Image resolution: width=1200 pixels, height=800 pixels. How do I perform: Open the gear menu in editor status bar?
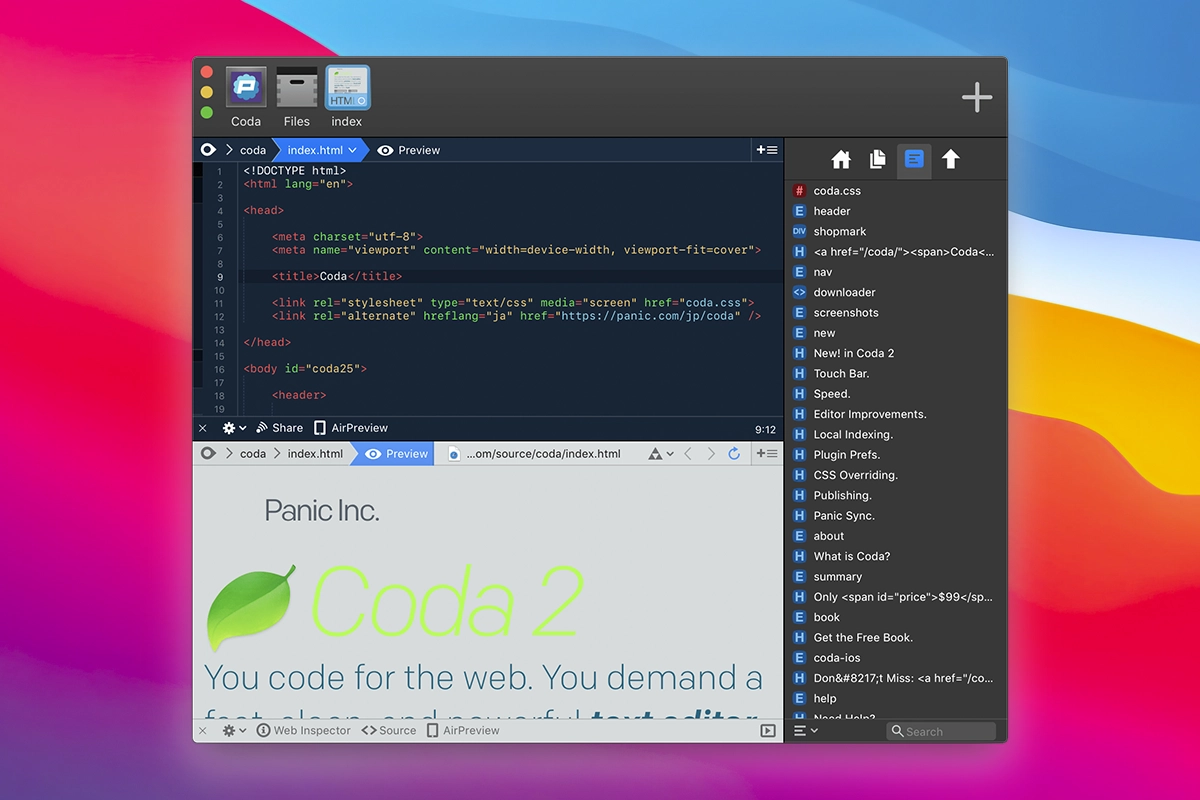click(234, 428)
